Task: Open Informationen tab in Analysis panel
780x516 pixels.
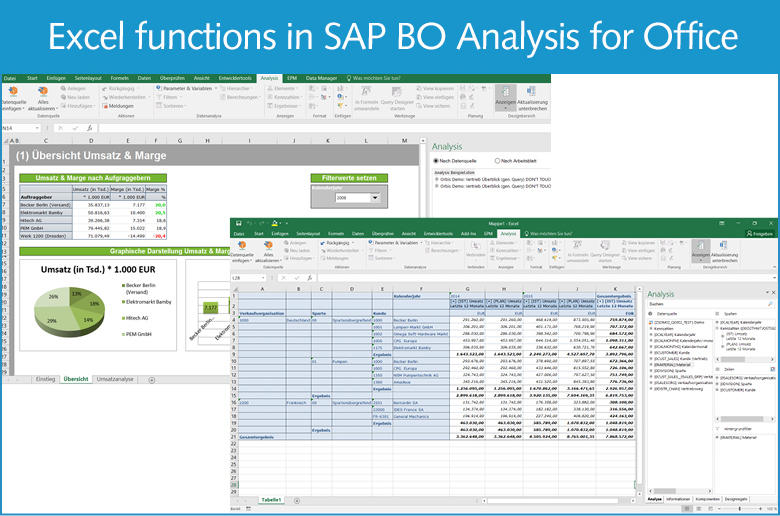Action: coord(678,499)
